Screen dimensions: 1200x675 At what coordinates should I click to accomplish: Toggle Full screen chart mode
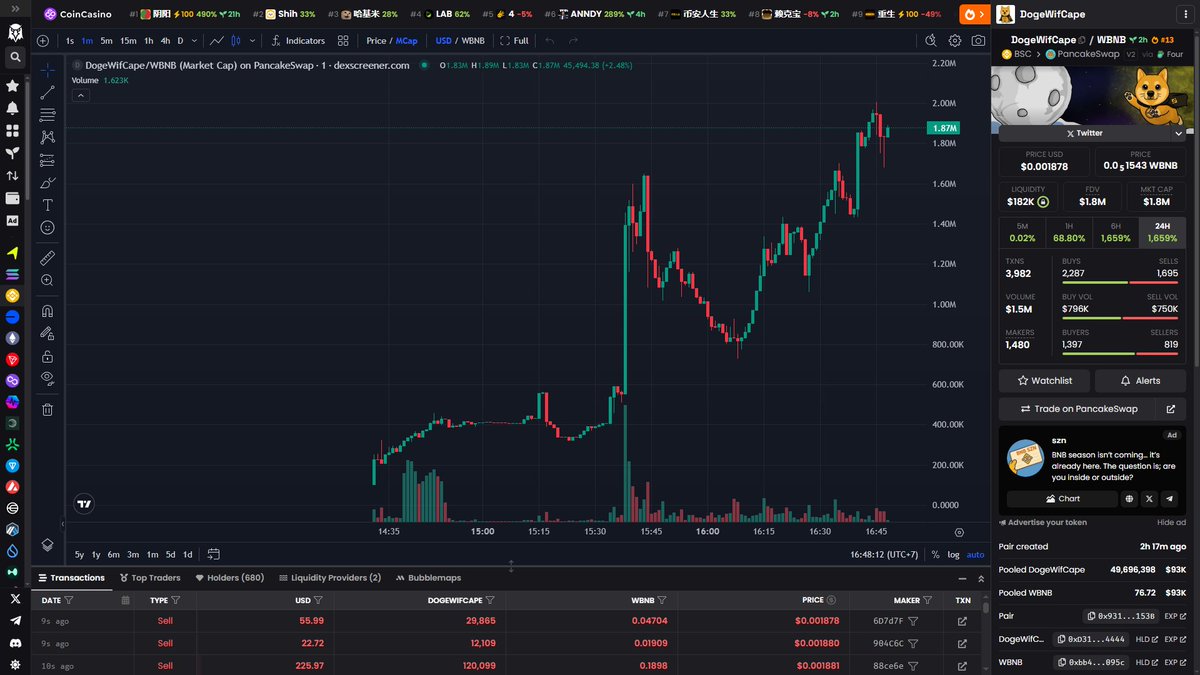point(515,41)
